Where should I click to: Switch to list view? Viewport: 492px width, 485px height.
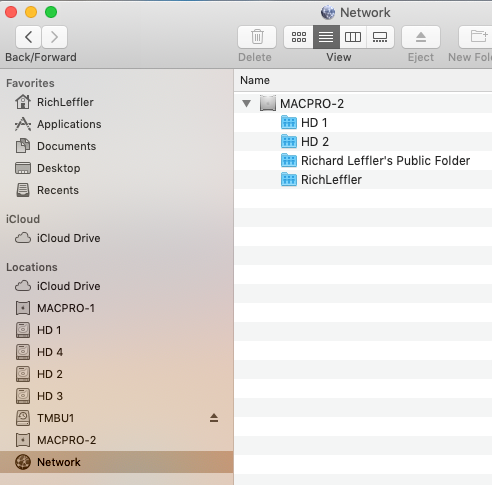[326, 37]
